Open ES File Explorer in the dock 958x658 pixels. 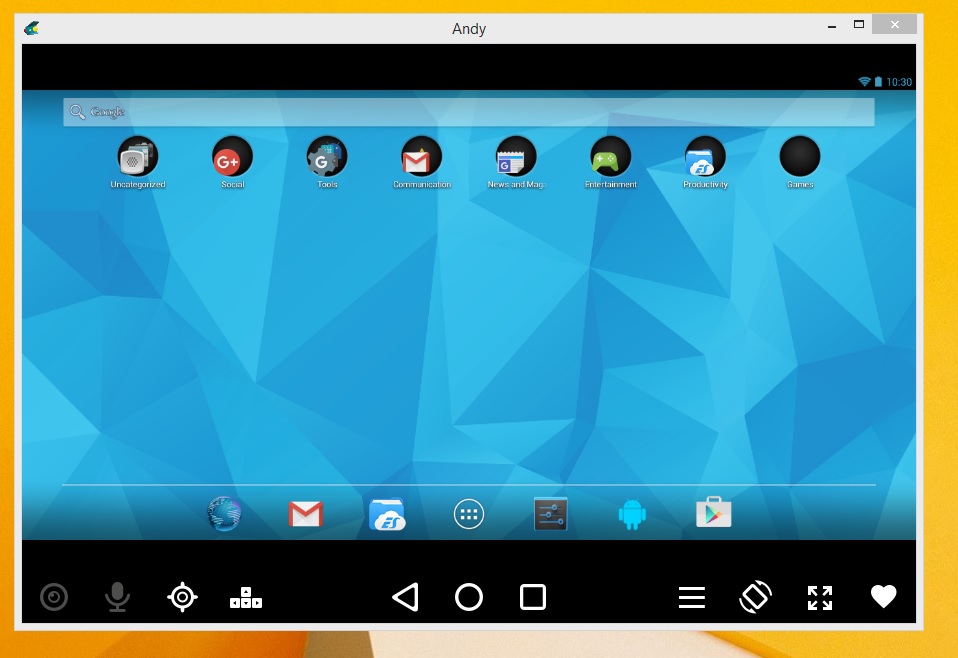pos(387,514)
